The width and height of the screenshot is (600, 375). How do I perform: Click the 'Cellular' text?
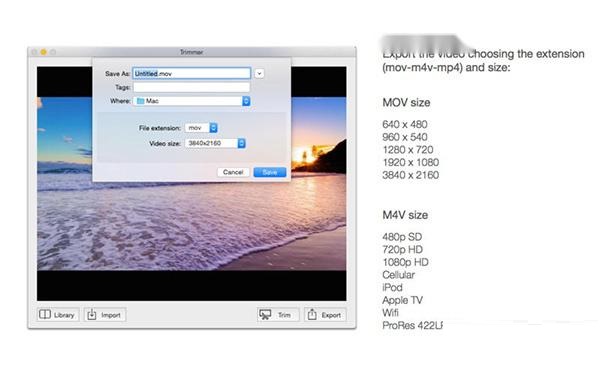(398, 275)
